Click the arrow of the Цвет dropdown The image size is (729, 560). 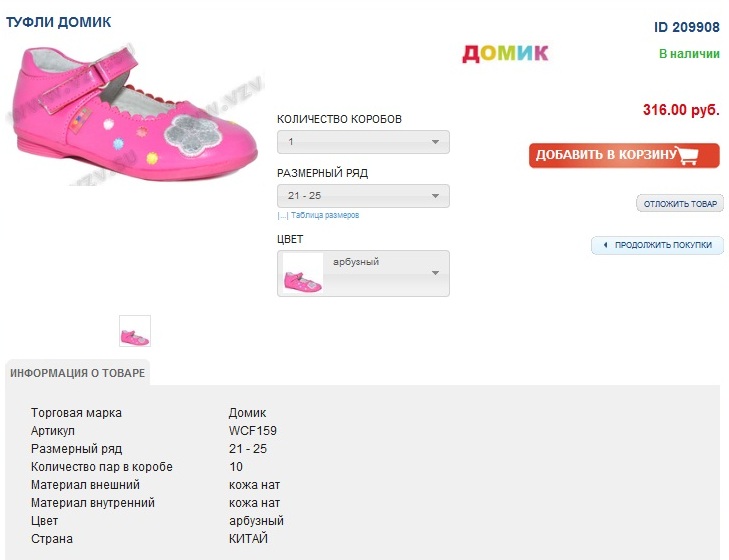[x=435, y=273]
